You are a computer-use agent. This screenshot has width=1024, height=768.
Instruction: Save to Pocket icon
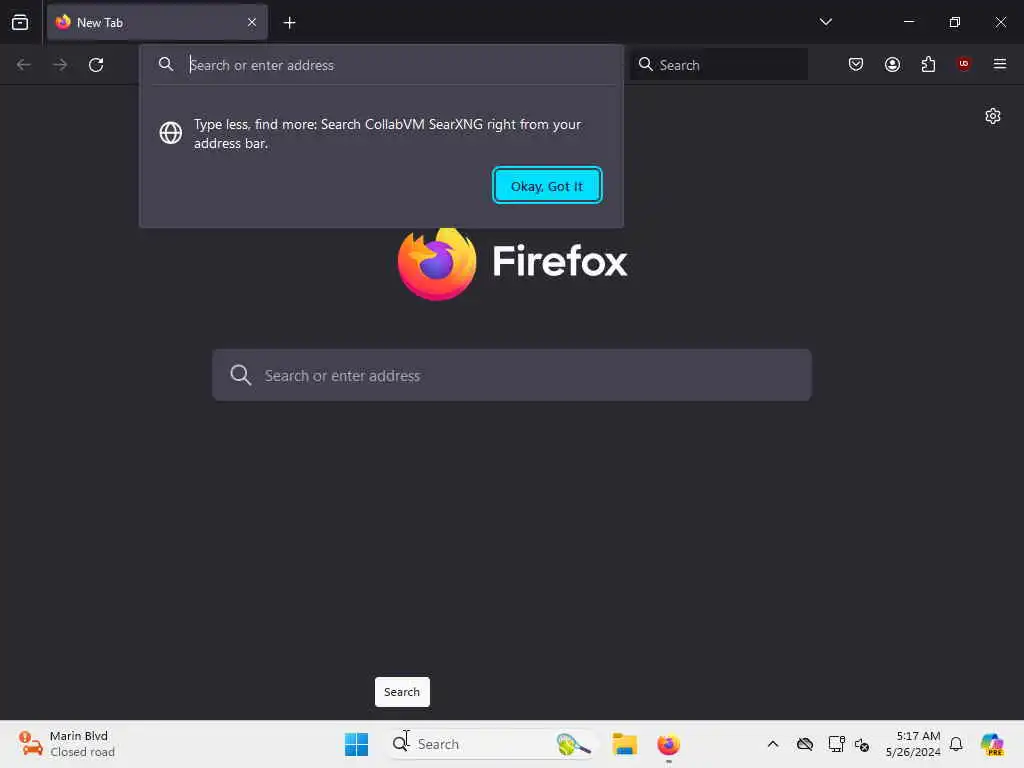[856, 64]
